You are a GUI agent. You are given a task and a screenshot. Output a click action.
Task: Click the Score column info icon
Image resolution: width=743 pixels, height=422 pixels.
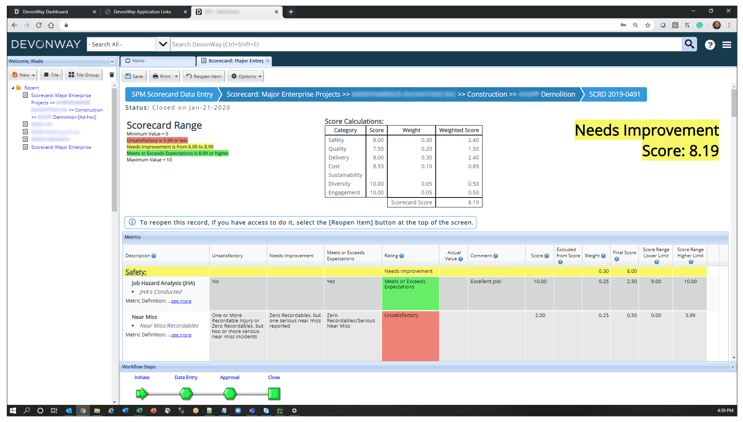(546, 256)
